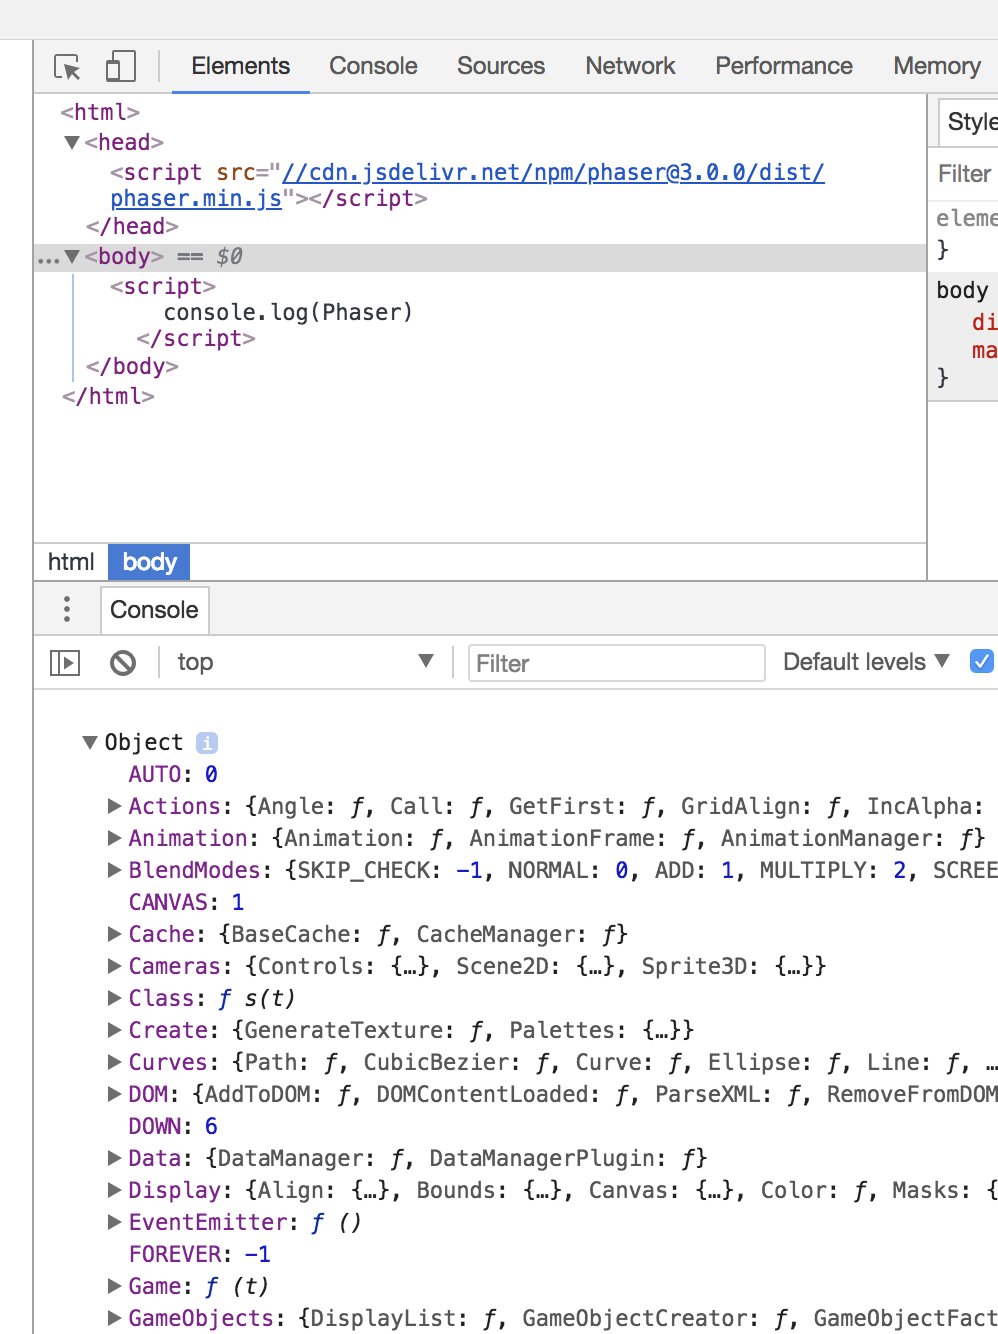998x1334 pixels.
Task: Click the Object info badge icon
Action: (207, 743)
